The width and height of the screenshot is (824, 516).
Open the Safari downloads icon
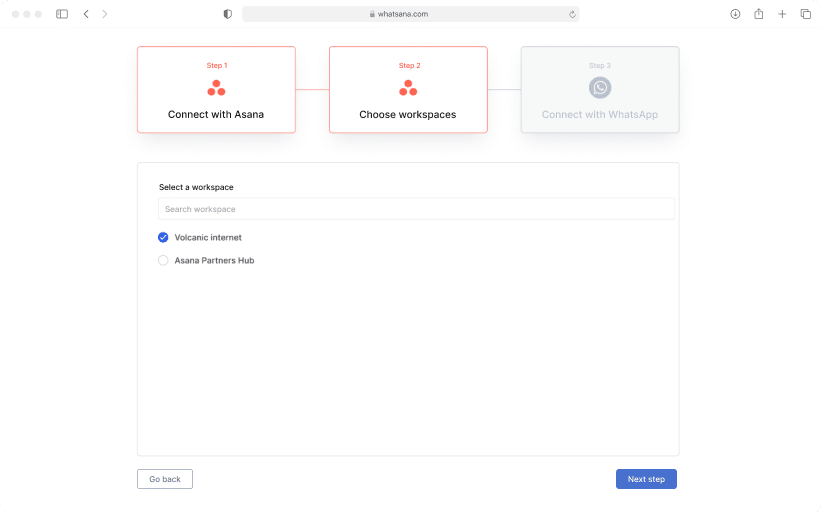735,14
